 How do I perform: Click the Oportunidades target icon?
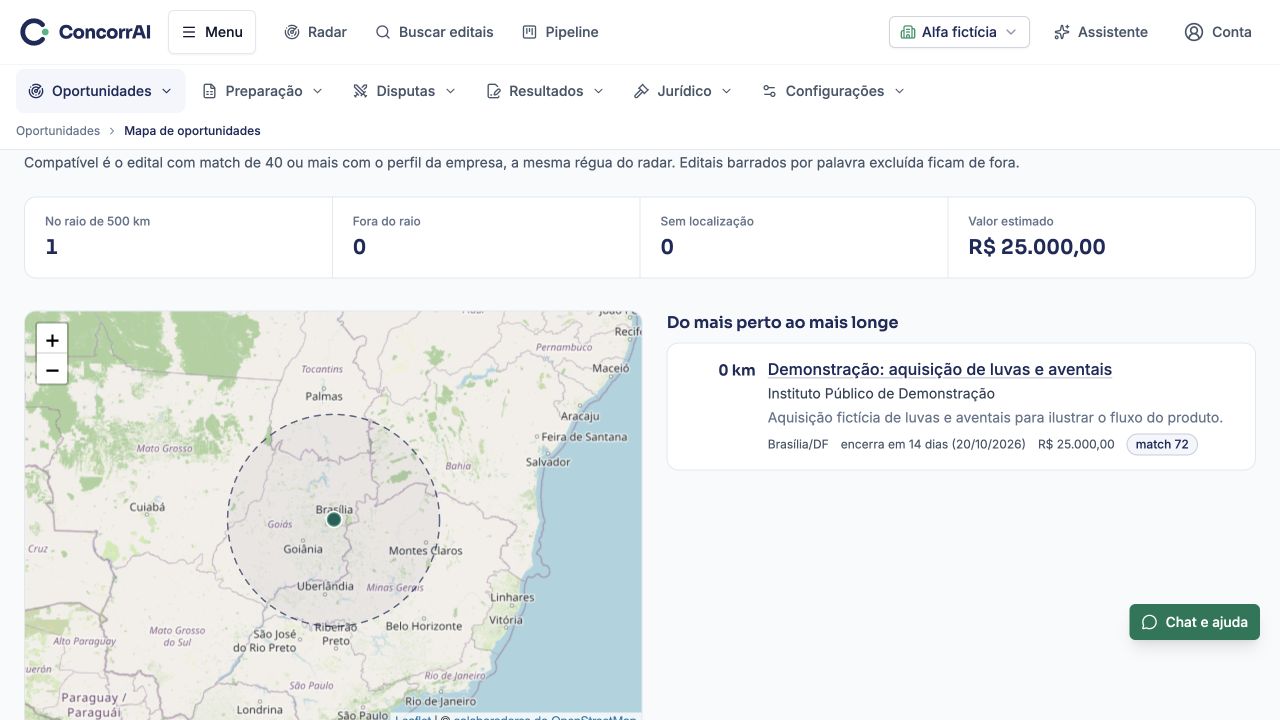point(36,91)
